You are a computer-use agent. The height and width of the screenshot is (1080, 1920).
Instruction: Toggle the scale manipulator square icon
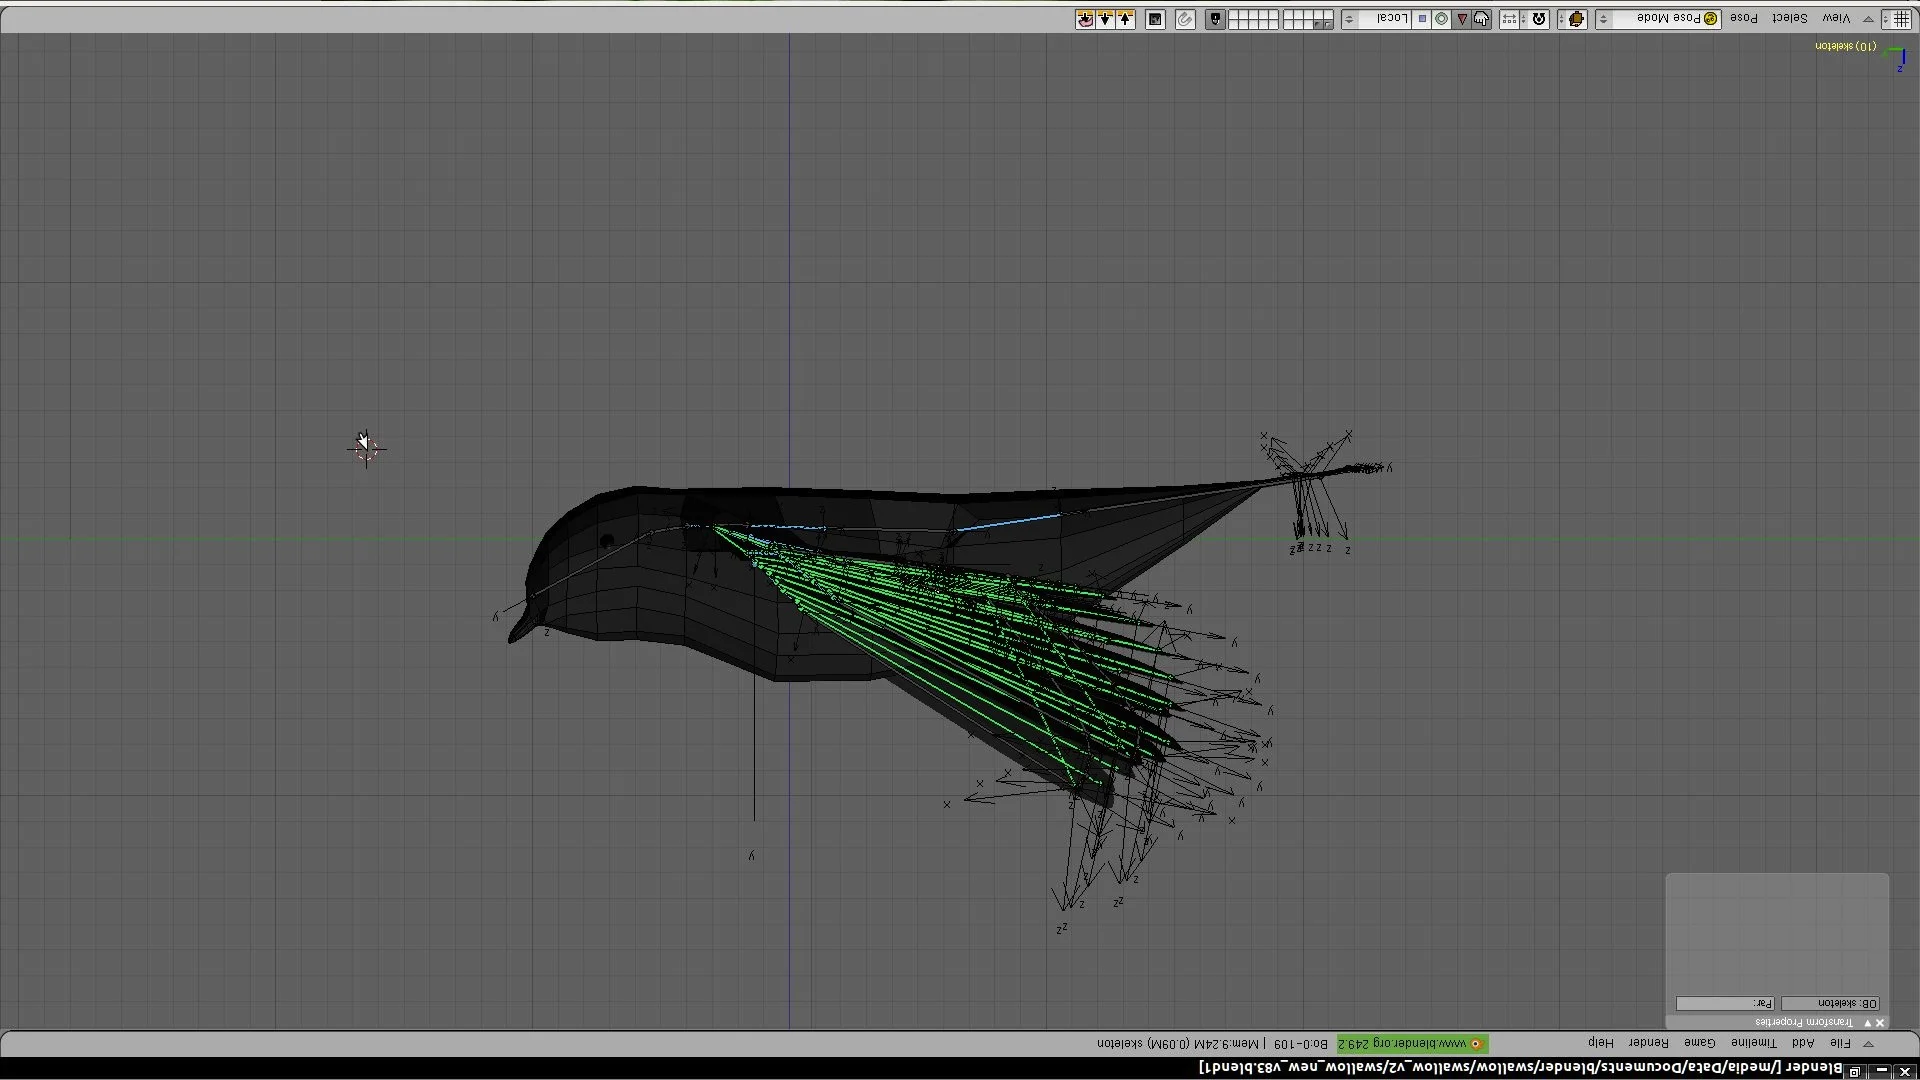coord(1422,19)
